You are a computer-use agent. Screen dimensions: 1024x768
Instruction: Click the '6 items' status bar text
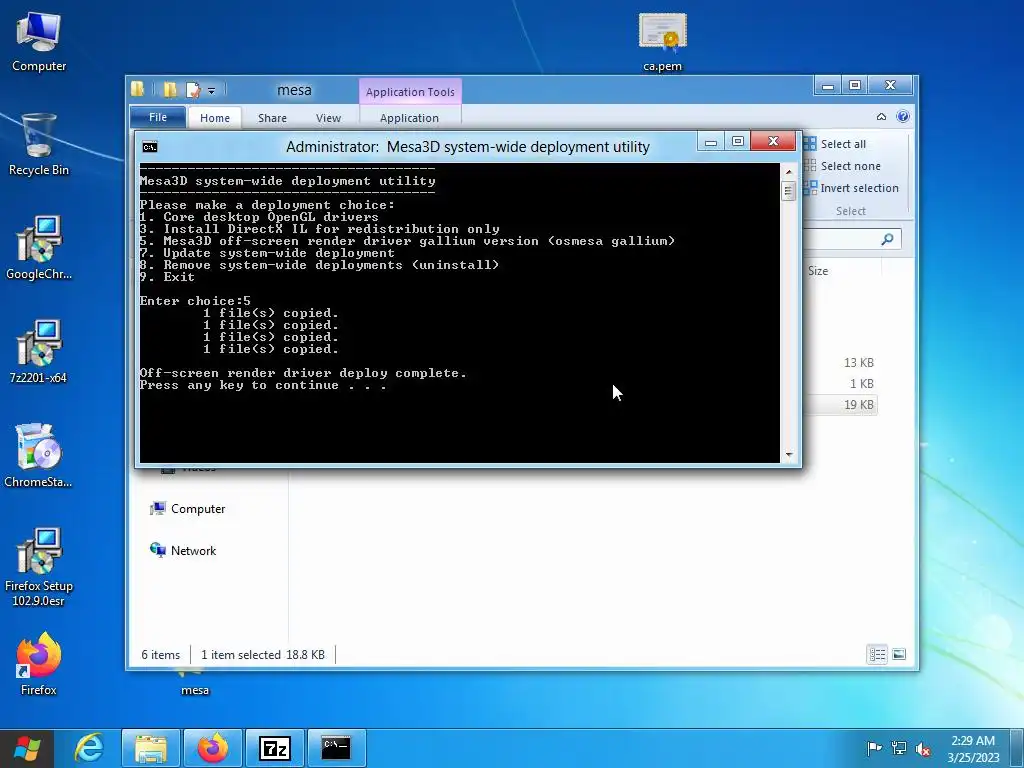point(161,654)
